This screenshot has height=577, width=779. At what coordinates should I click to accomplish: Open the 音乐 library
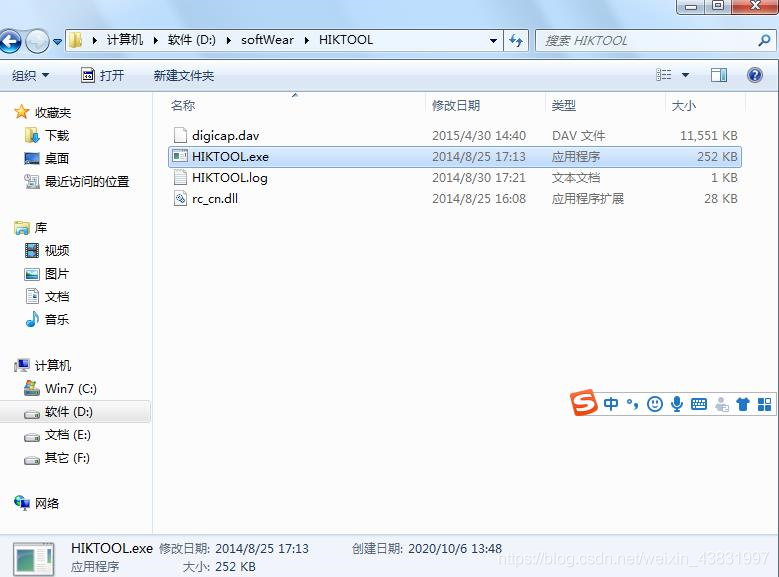click(x=57, y=319)
